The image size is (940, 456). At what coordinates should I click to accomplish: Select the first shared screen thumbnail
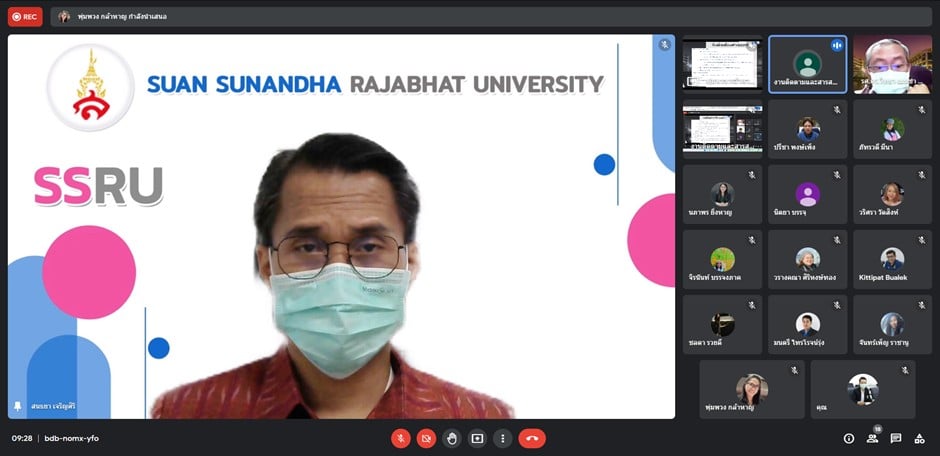(x=722, y=64)
